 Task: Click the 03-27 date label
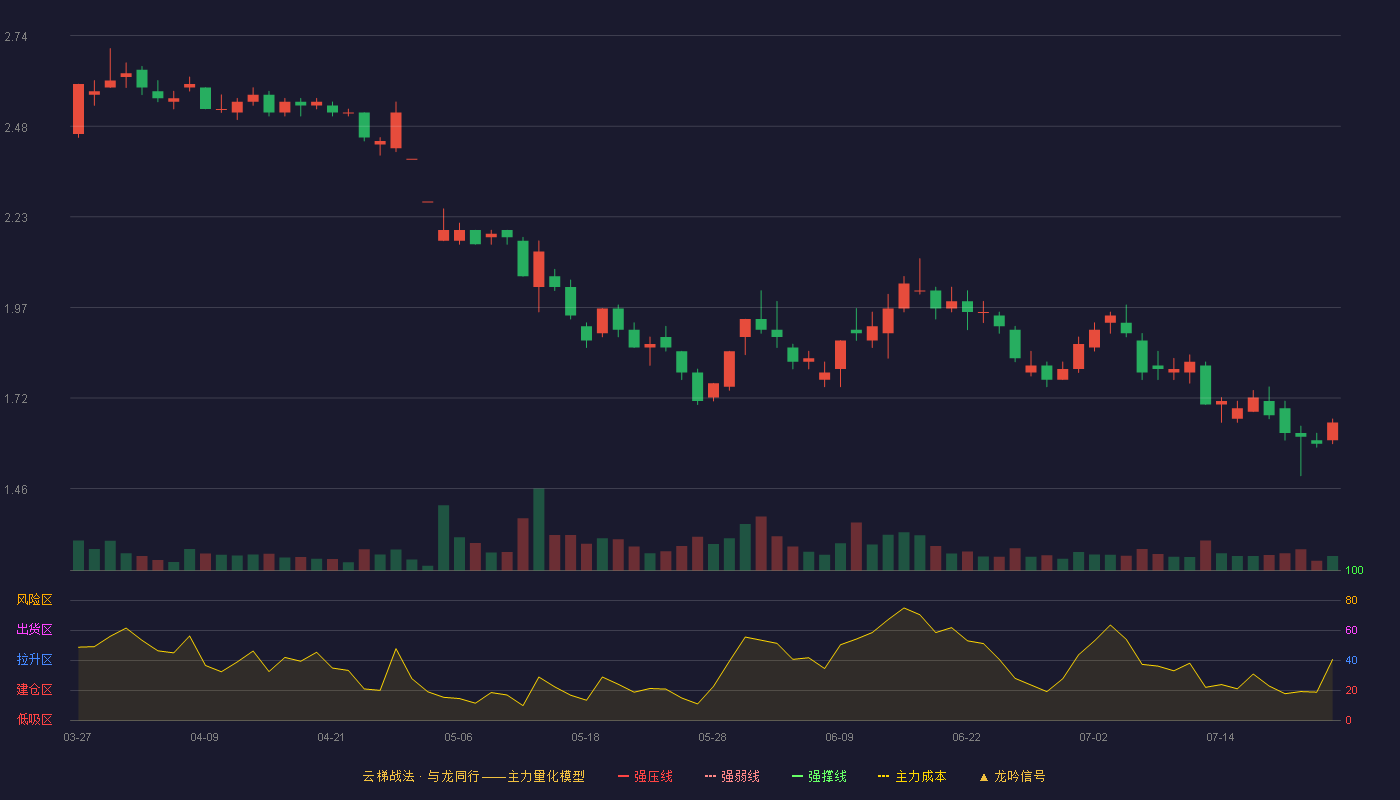point(77,737)
